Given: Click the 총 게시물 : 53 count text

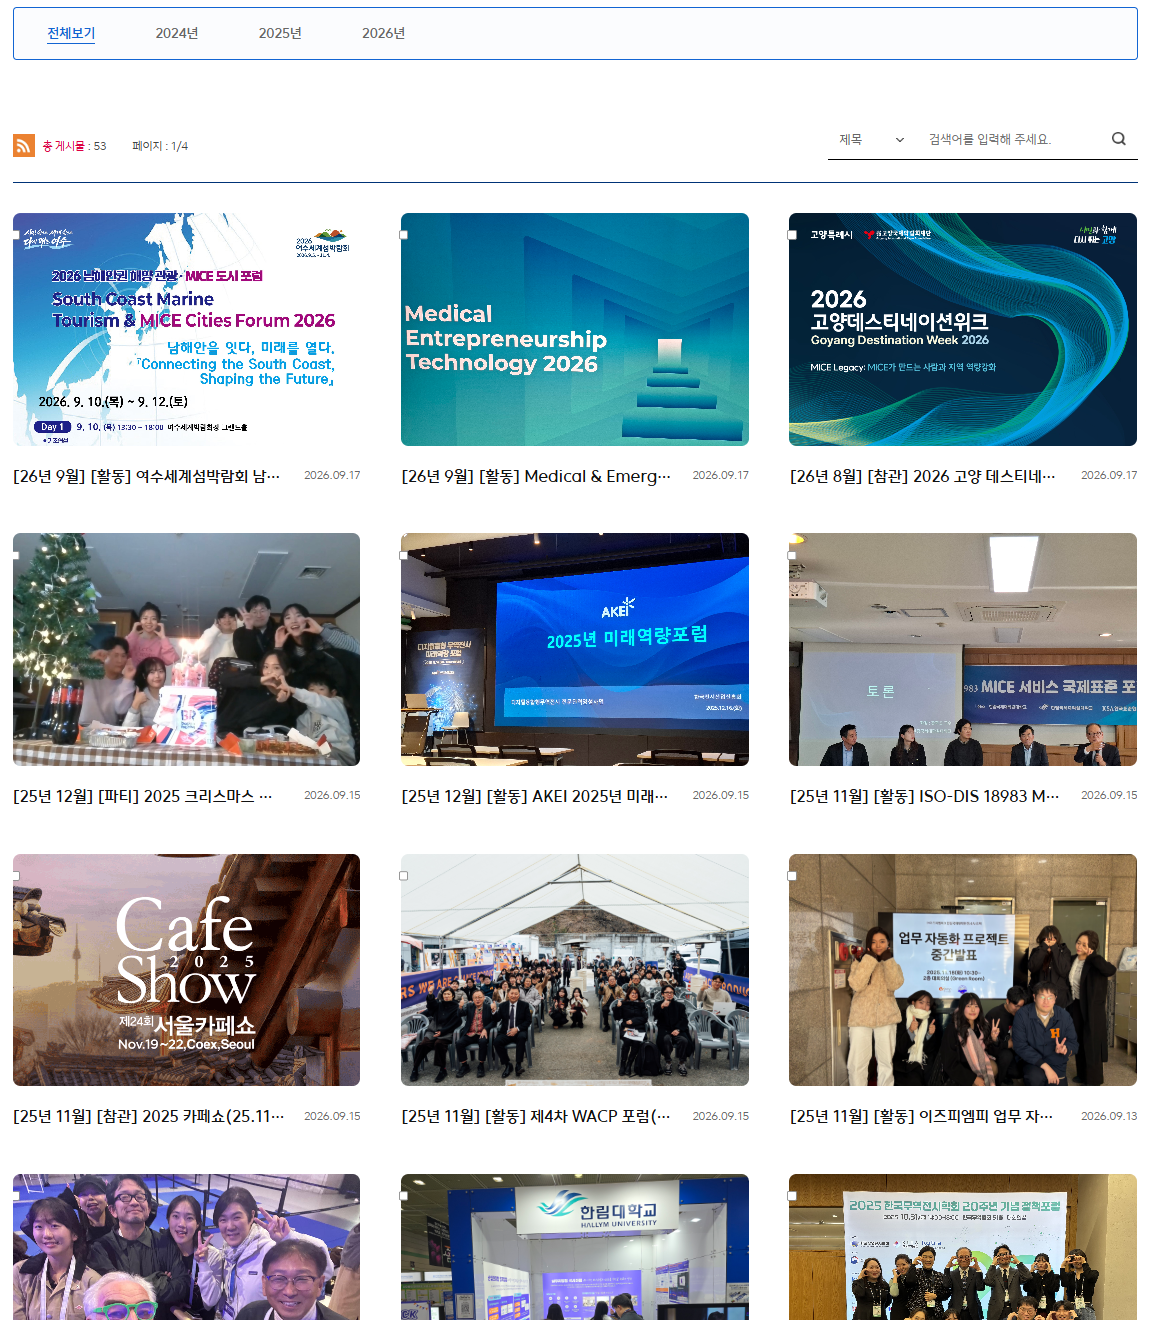Looking at the screenshot, I should point(74,146).
